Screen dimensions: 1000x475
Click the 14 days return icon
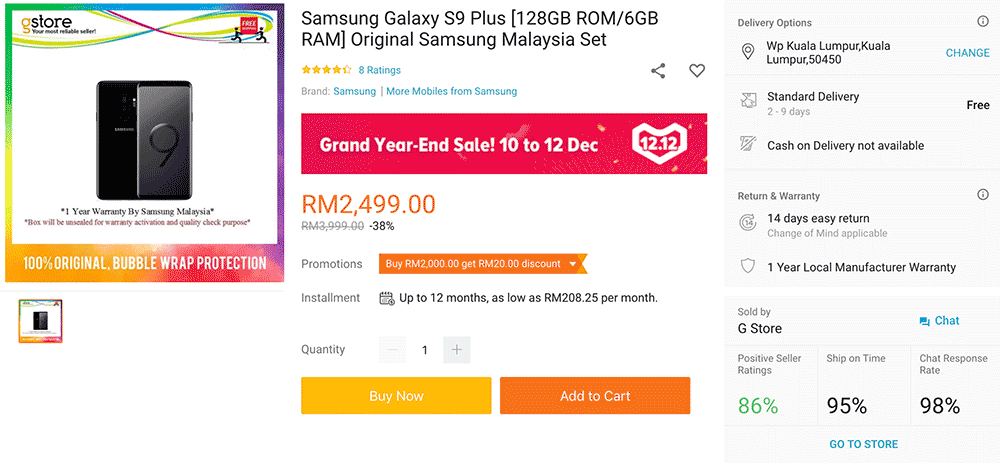coord(747,222)
